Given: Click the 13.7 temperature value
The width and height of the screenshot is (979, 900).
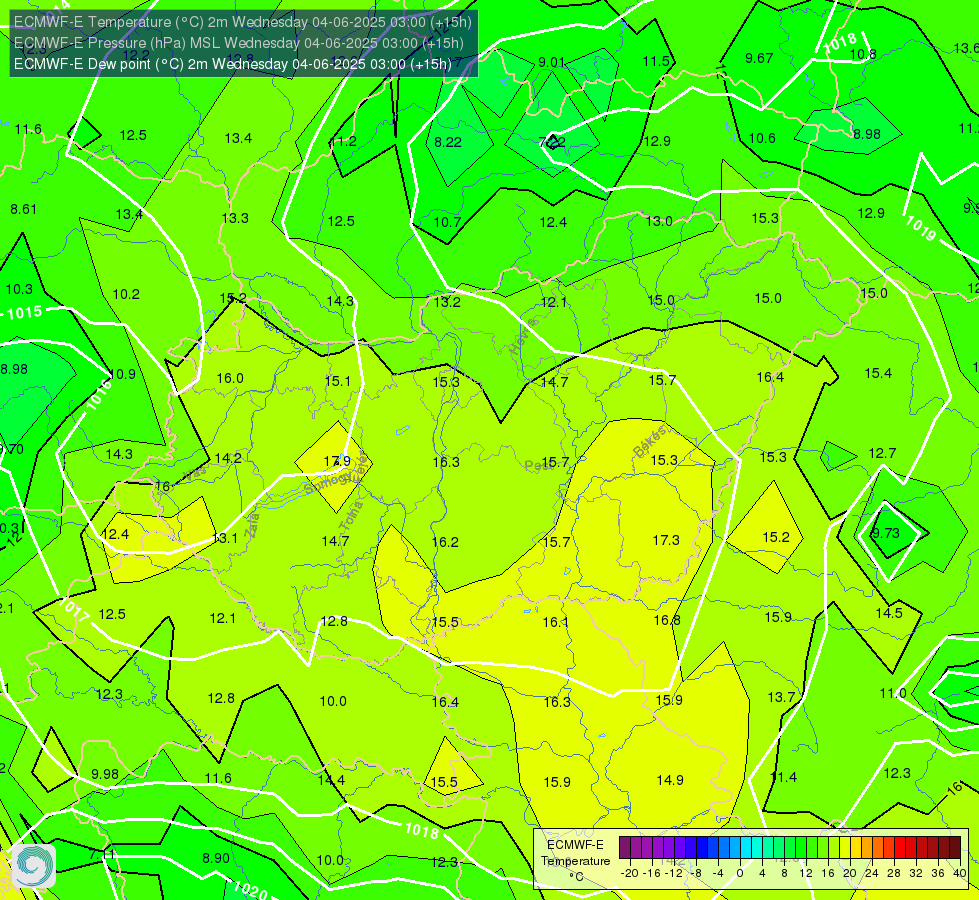Looking at the screenshot, I should [x=780, y=697].
